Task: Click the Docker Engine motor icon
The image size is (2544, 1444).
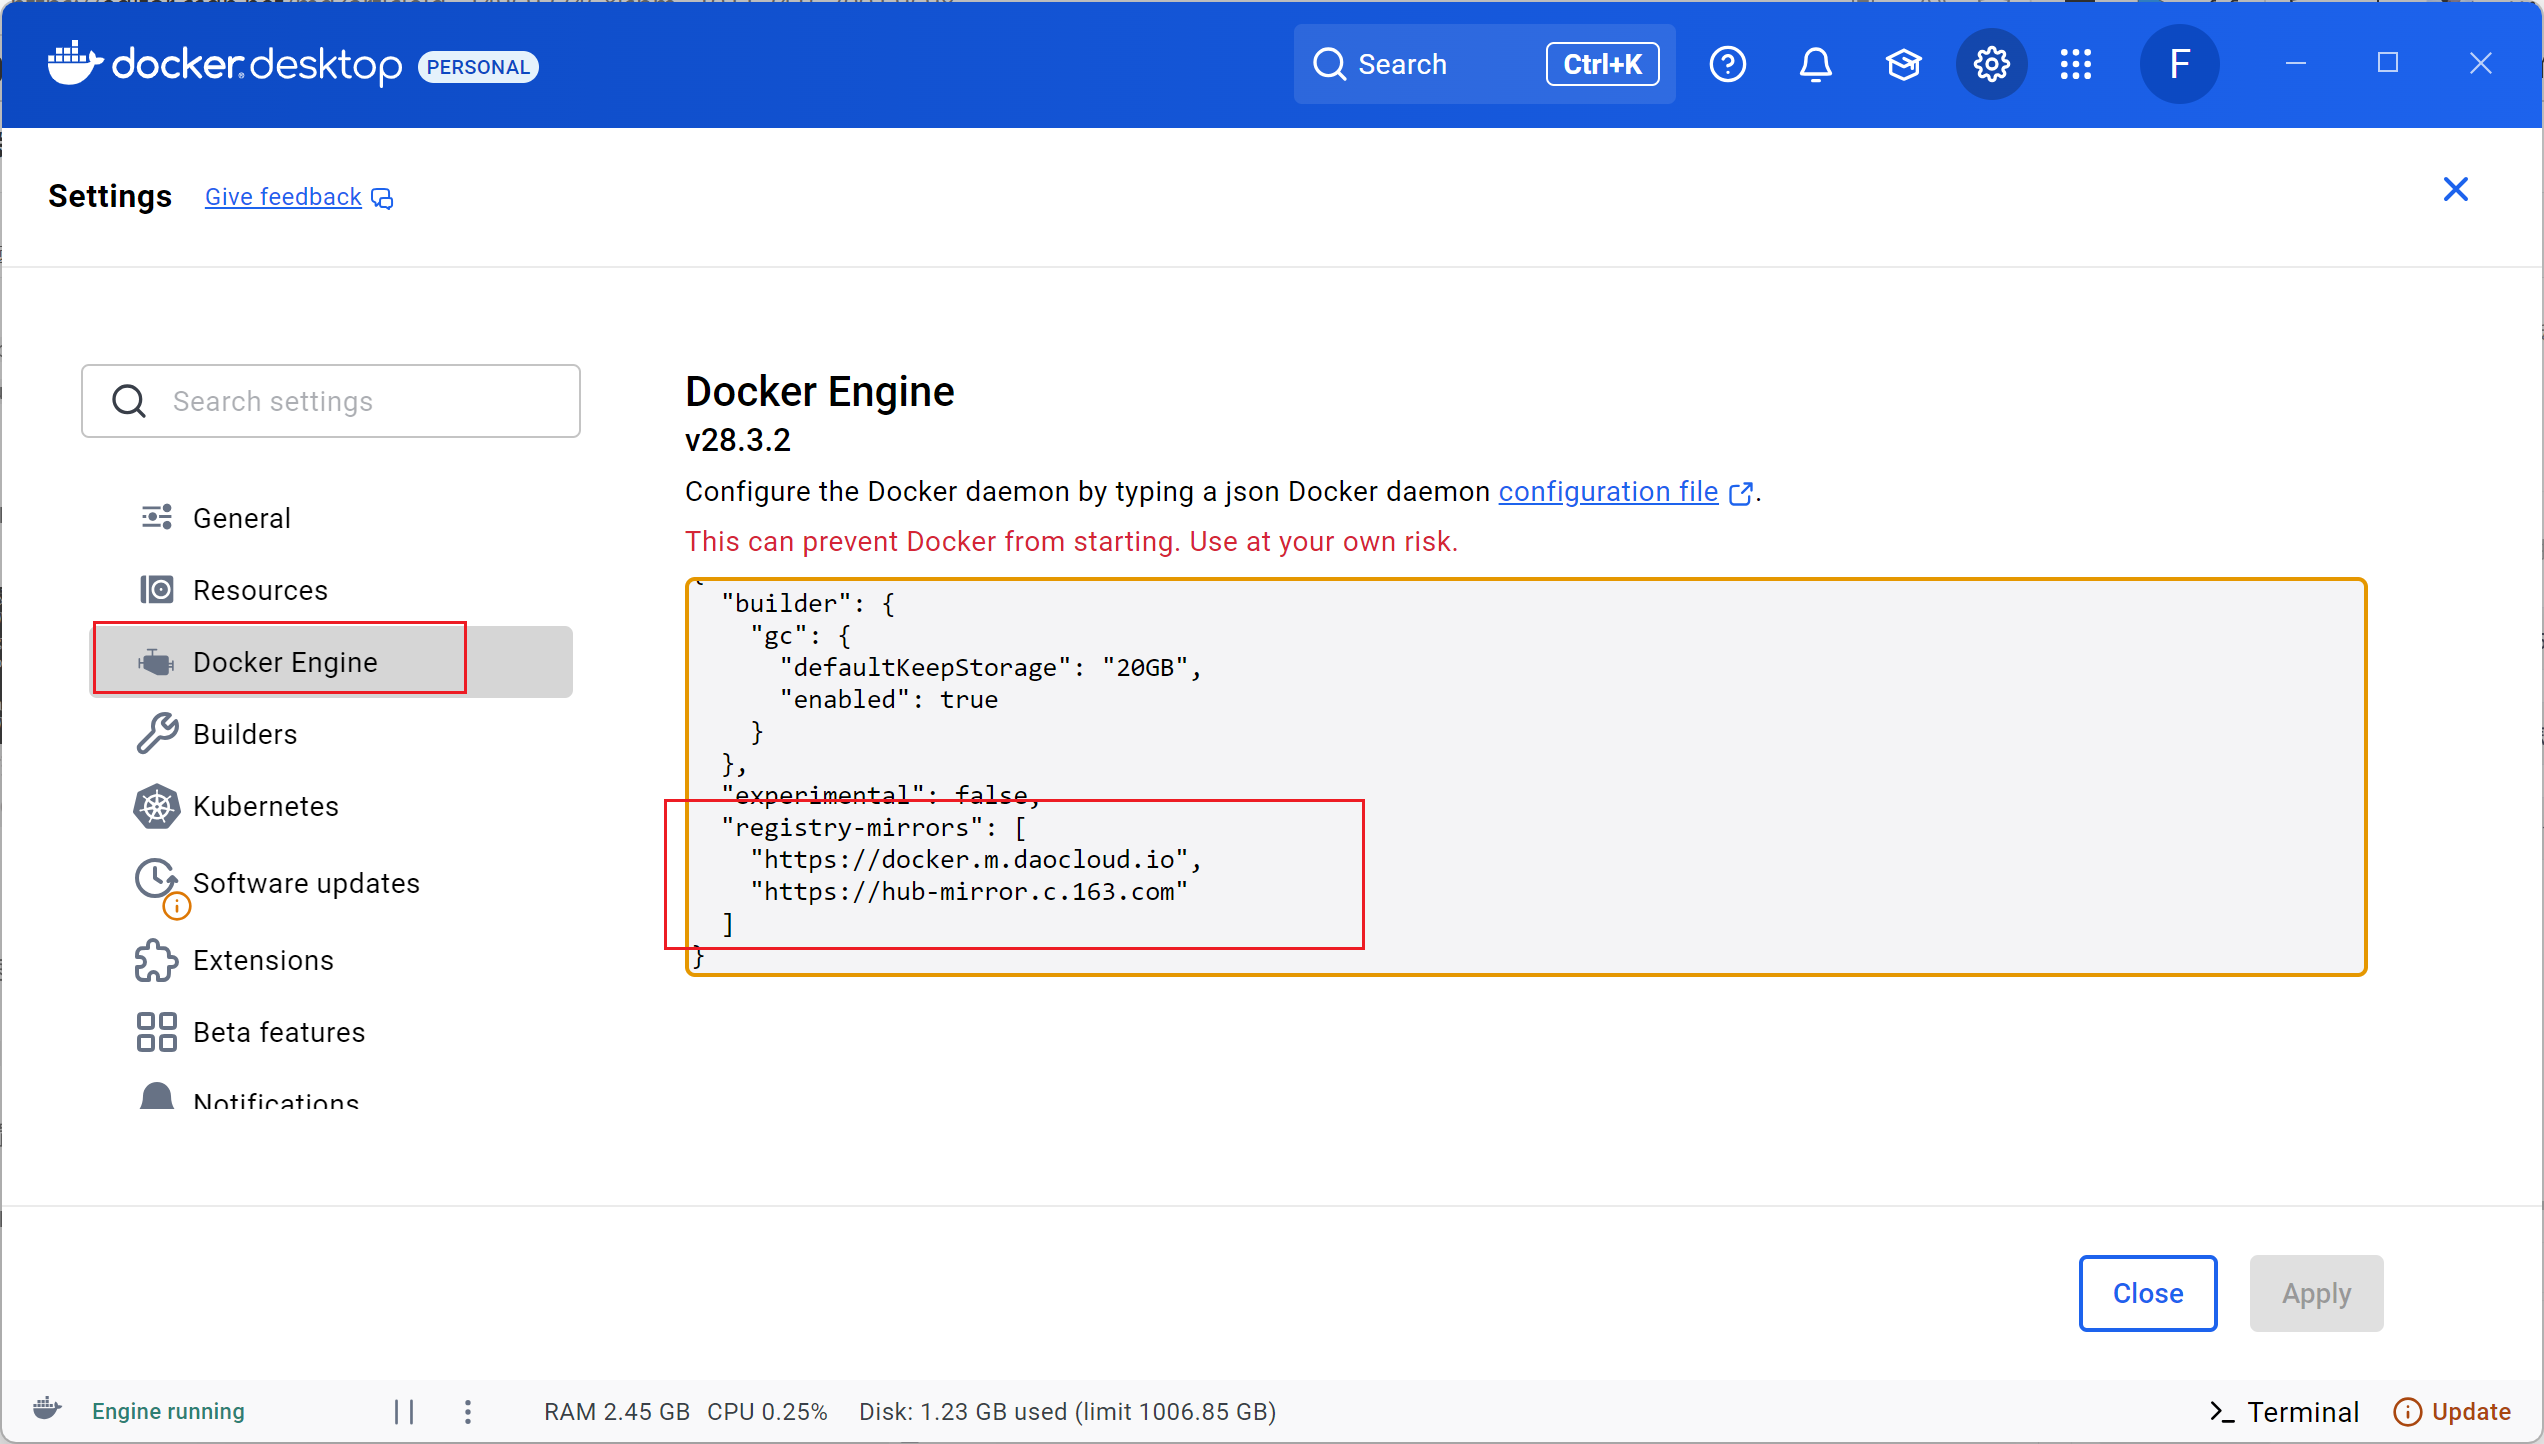Action: click(156, 662)
